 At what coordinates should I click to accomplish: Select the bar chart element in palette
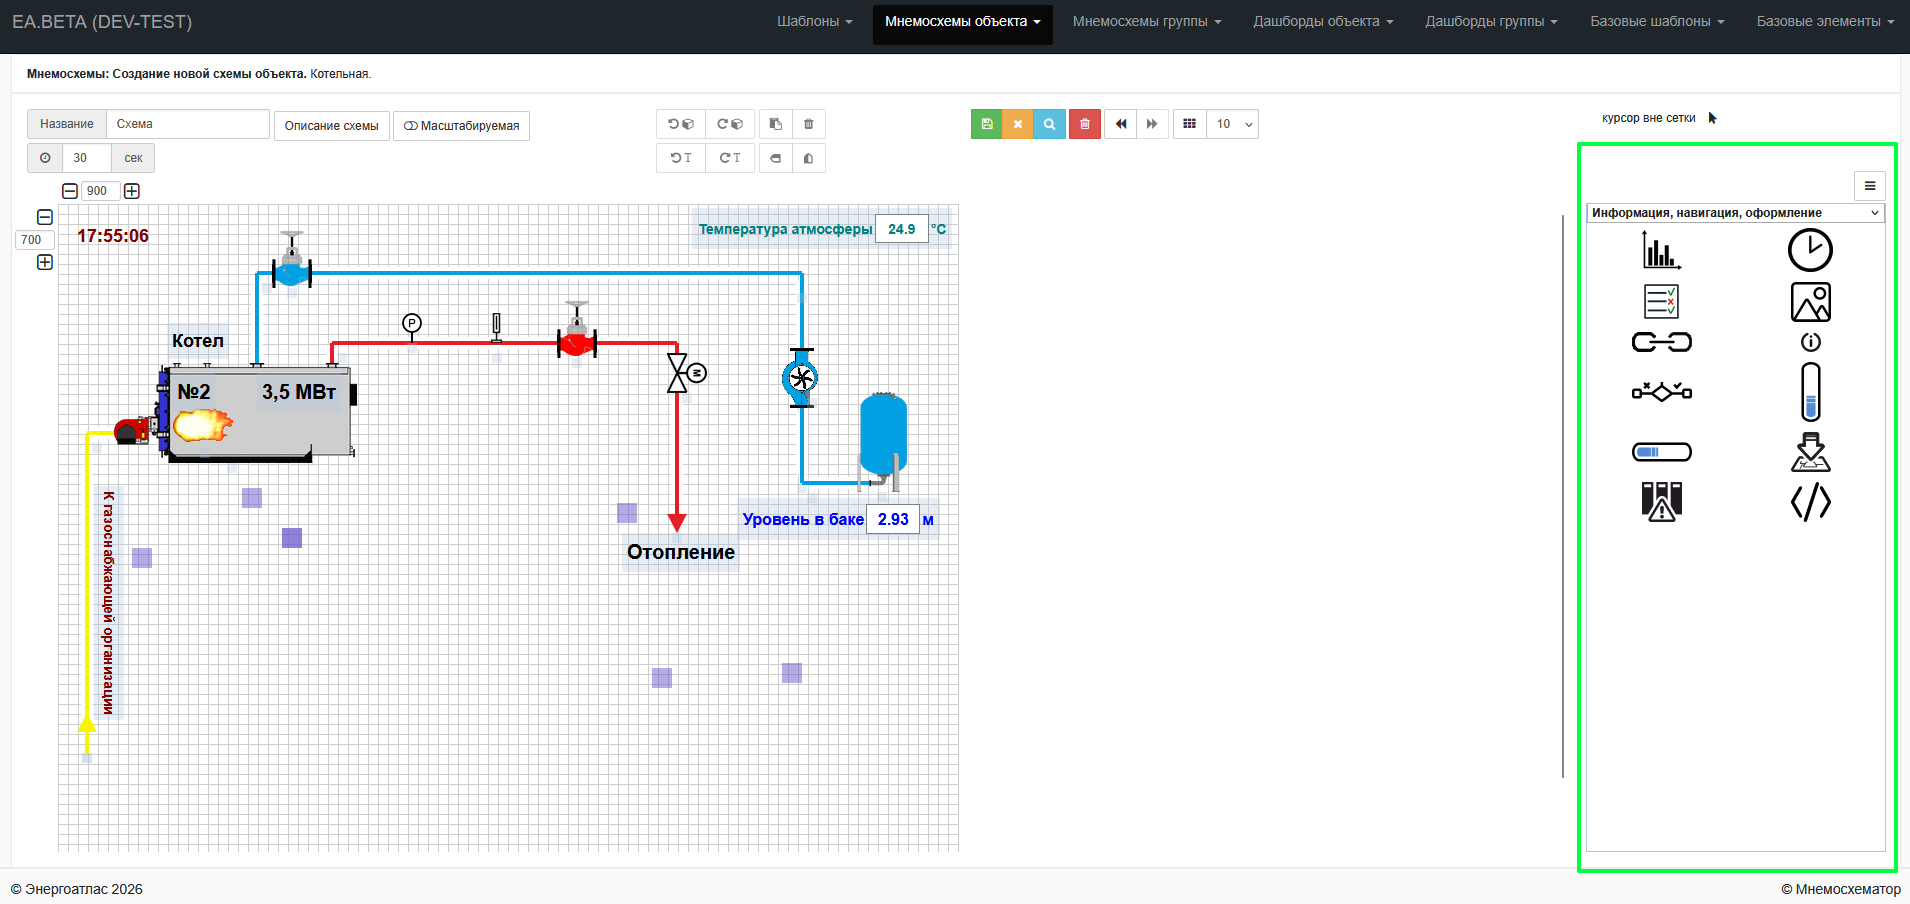tap(1661, 250)
